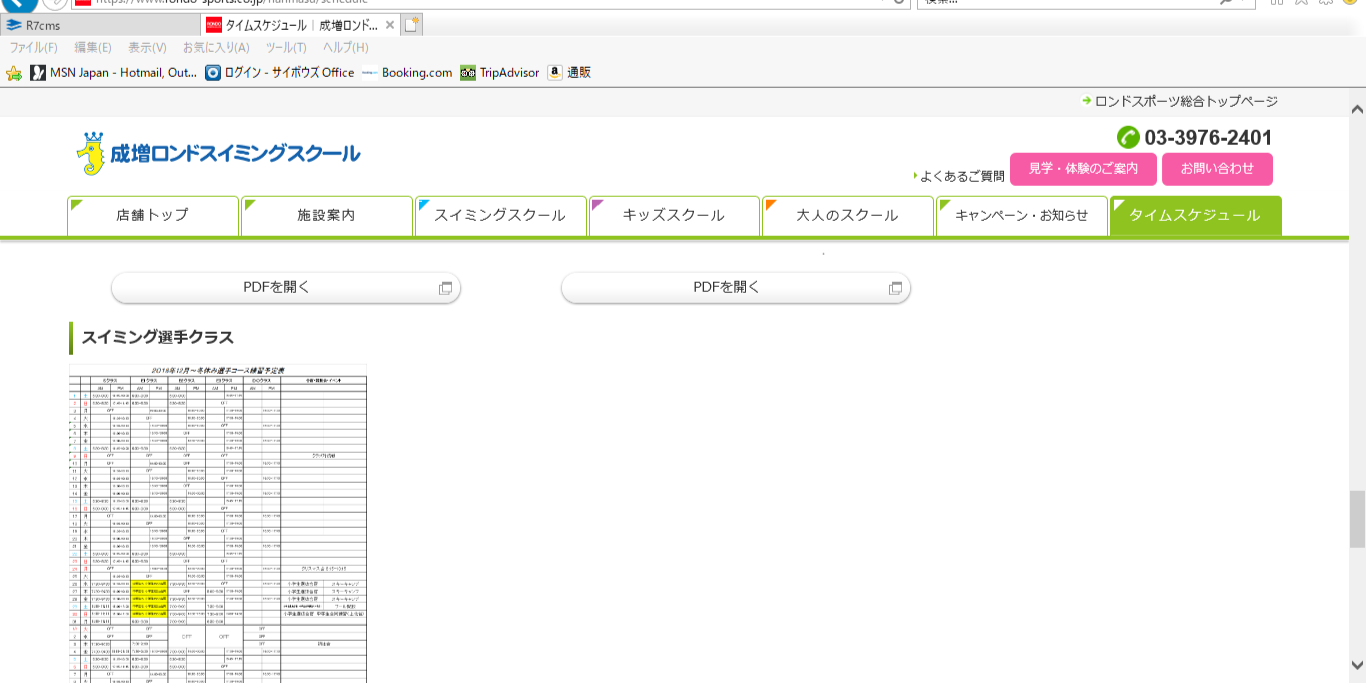1366x683 pixels.
Task: Open the ファイル(F) menu
Action: (33, 47)
